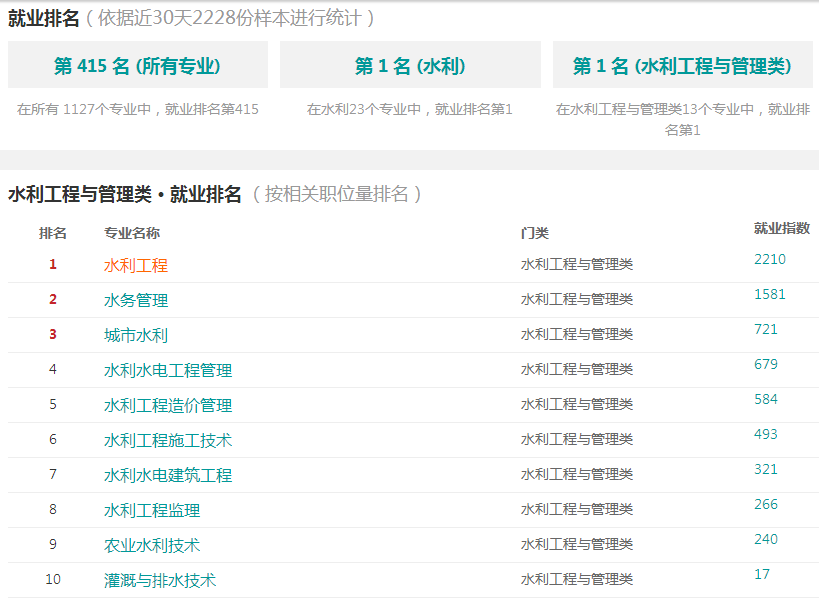The height and width of the screenshot is (601, 819).
Task: Open the 城市水利 major link
Action: (x=136, y=335)
